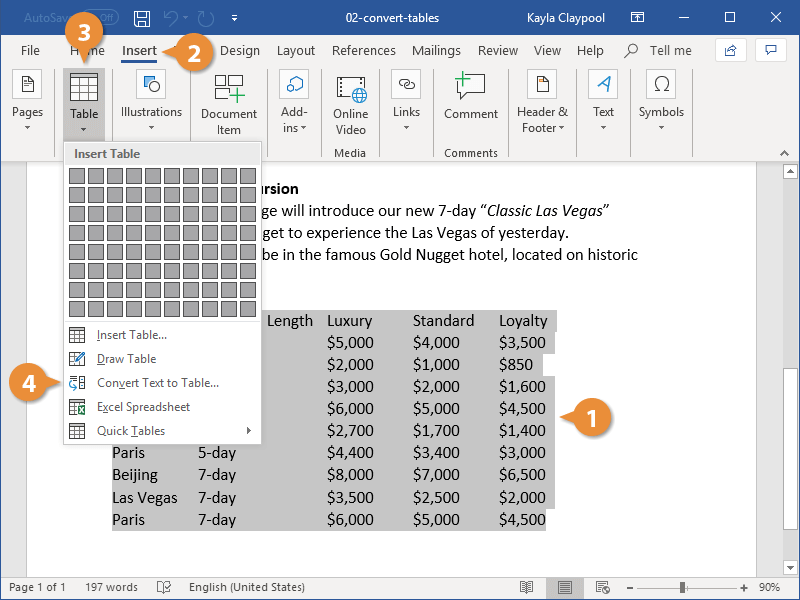Choose Draw Table option
Image resolution: width=800 pixels, height=600 pixels.
coord(126,359)
